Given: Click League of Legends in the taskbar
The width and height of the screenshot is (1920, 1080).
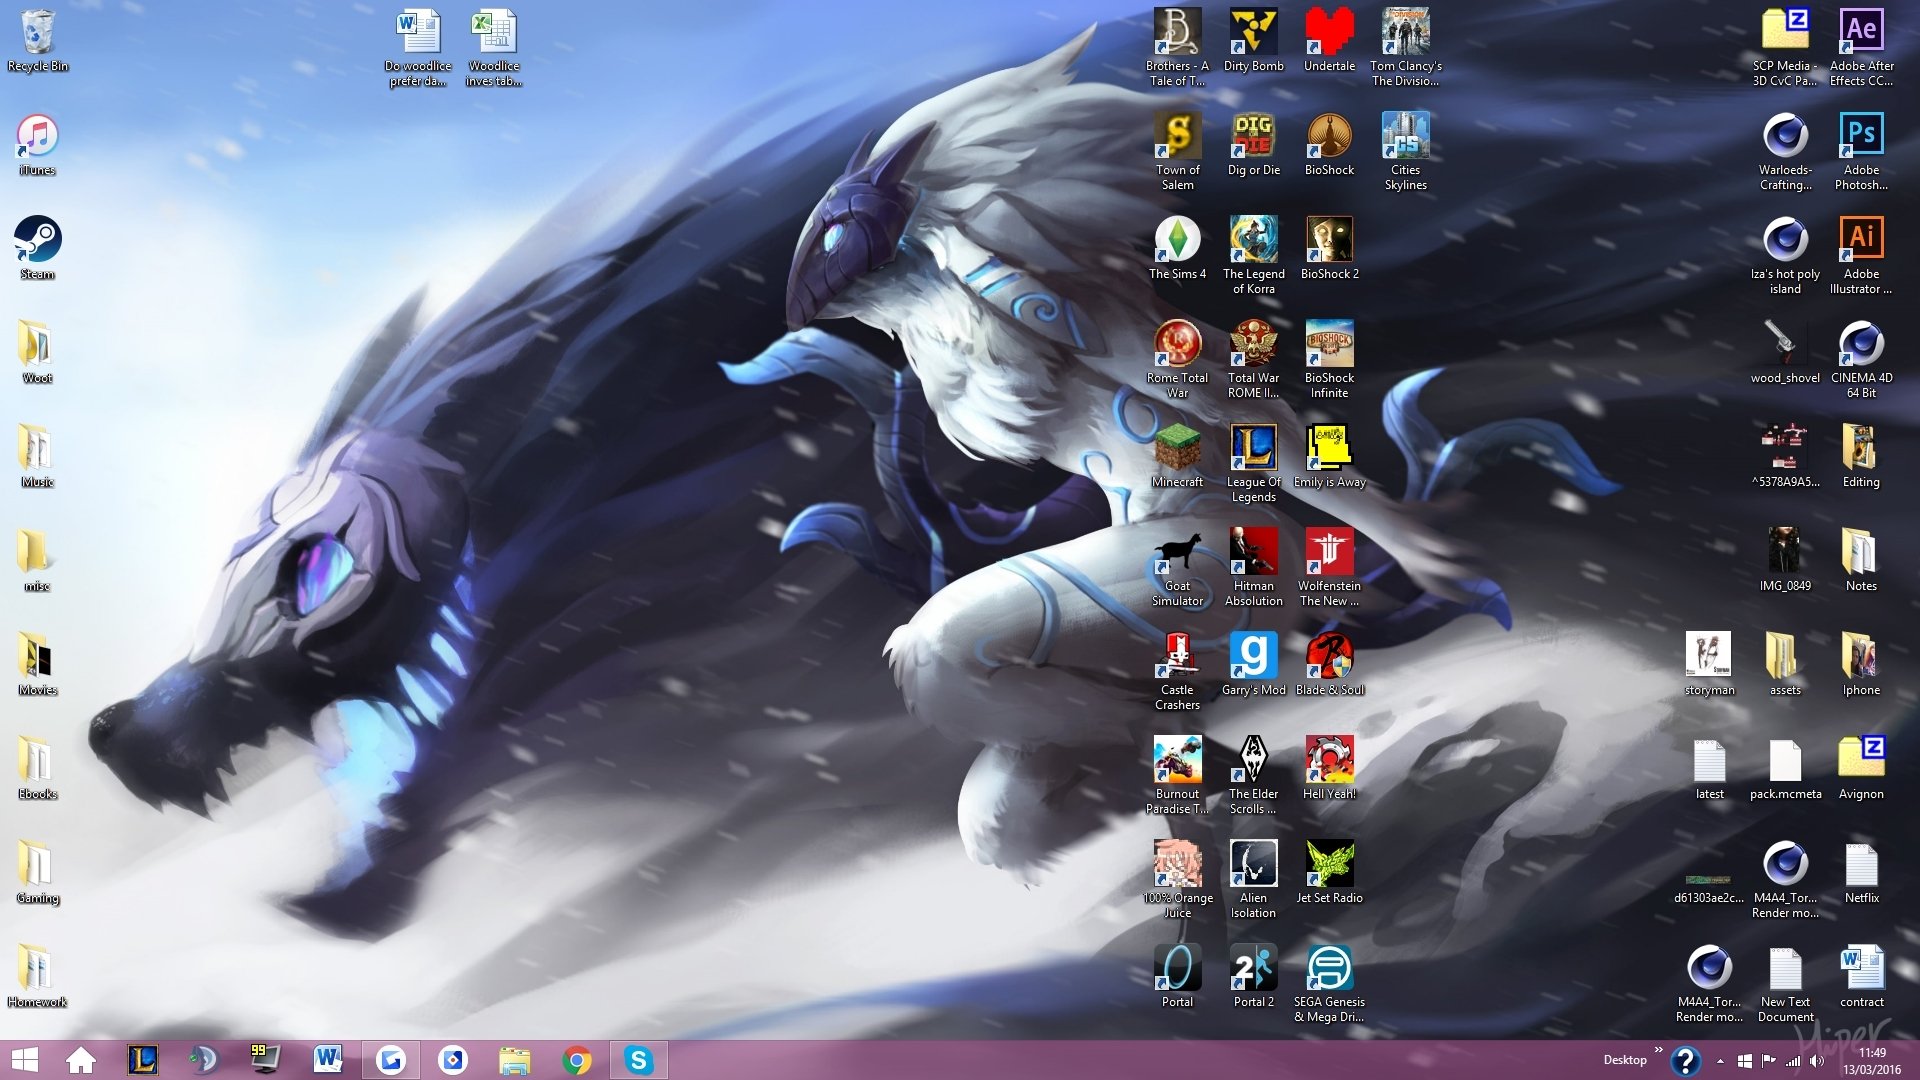Looking at the screenshot, I should (x=143, y=1060).
